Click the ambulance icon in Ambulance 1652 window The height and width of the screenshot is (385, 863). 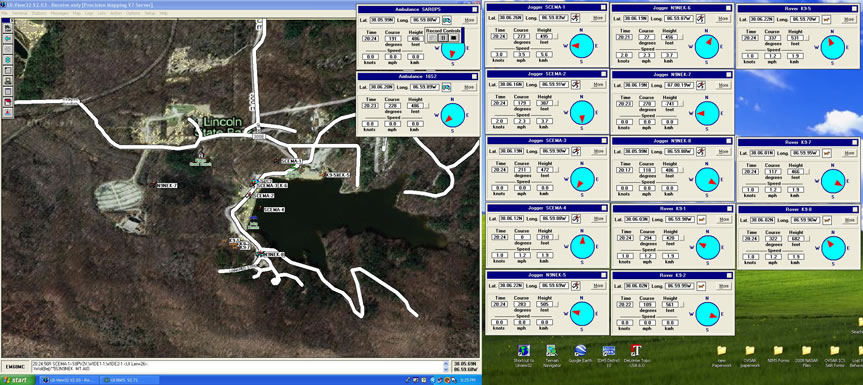(447, 86)
